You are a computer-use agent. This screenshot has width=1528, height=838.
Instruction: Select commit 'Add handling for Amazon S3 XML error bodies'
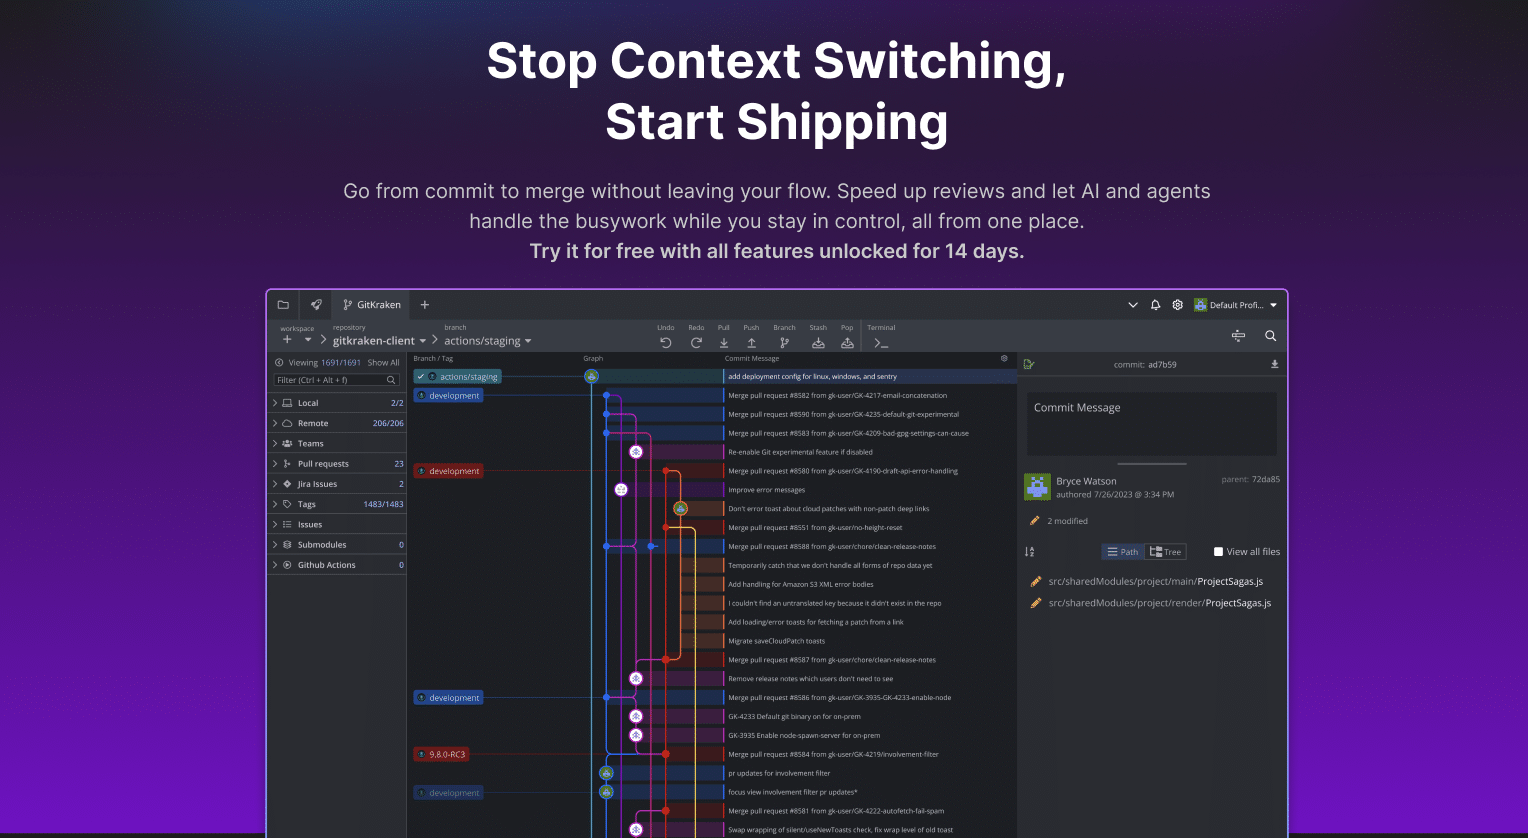(801, 584)
